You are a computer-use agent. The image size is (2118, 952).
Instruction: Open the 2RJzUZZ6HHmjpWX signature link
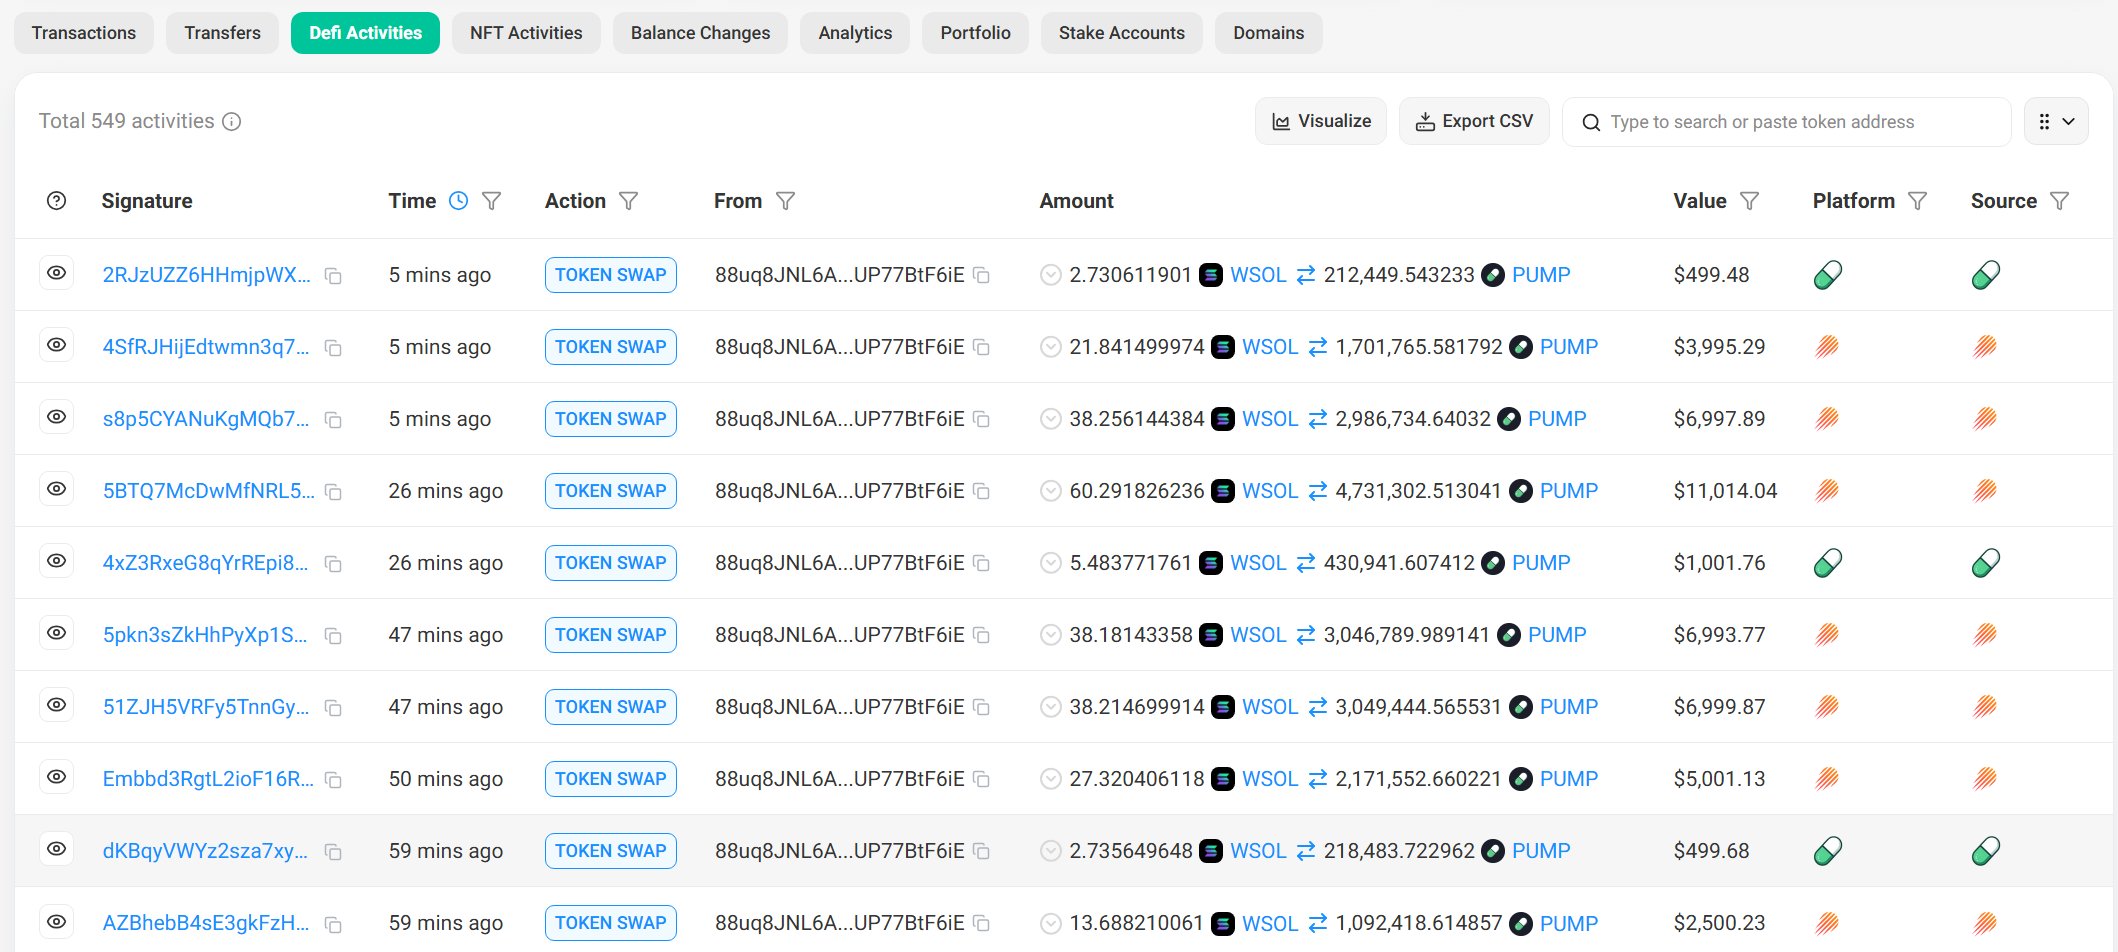pos(207,274)
